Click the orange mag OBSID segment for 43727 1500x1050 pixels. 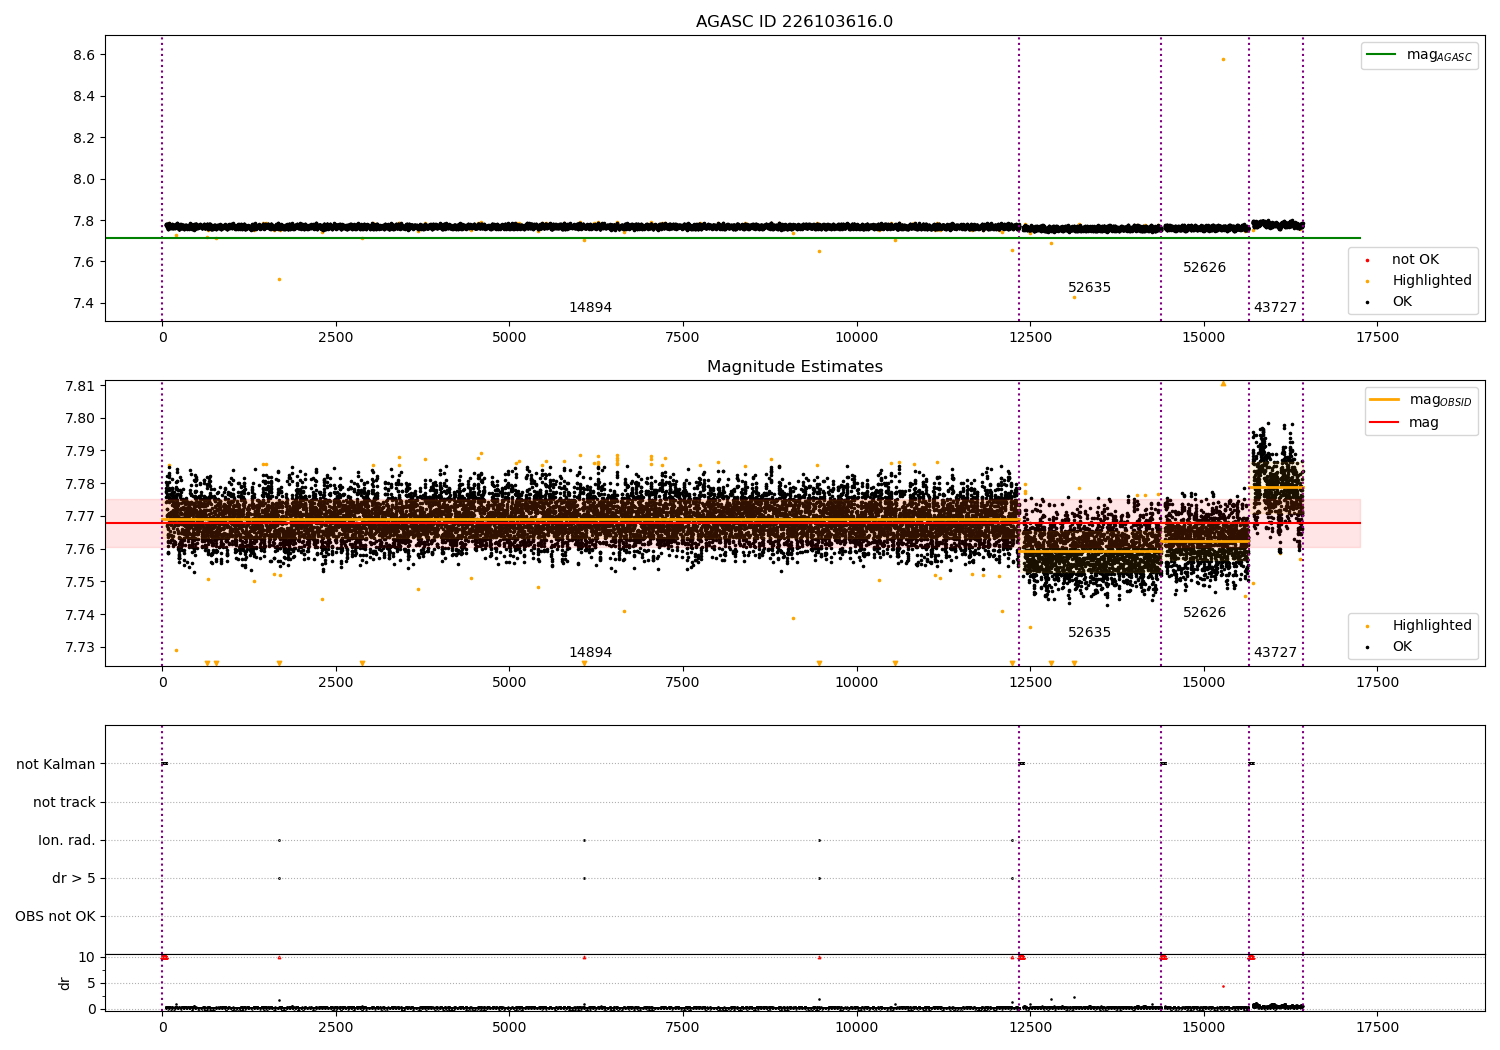1276,487
